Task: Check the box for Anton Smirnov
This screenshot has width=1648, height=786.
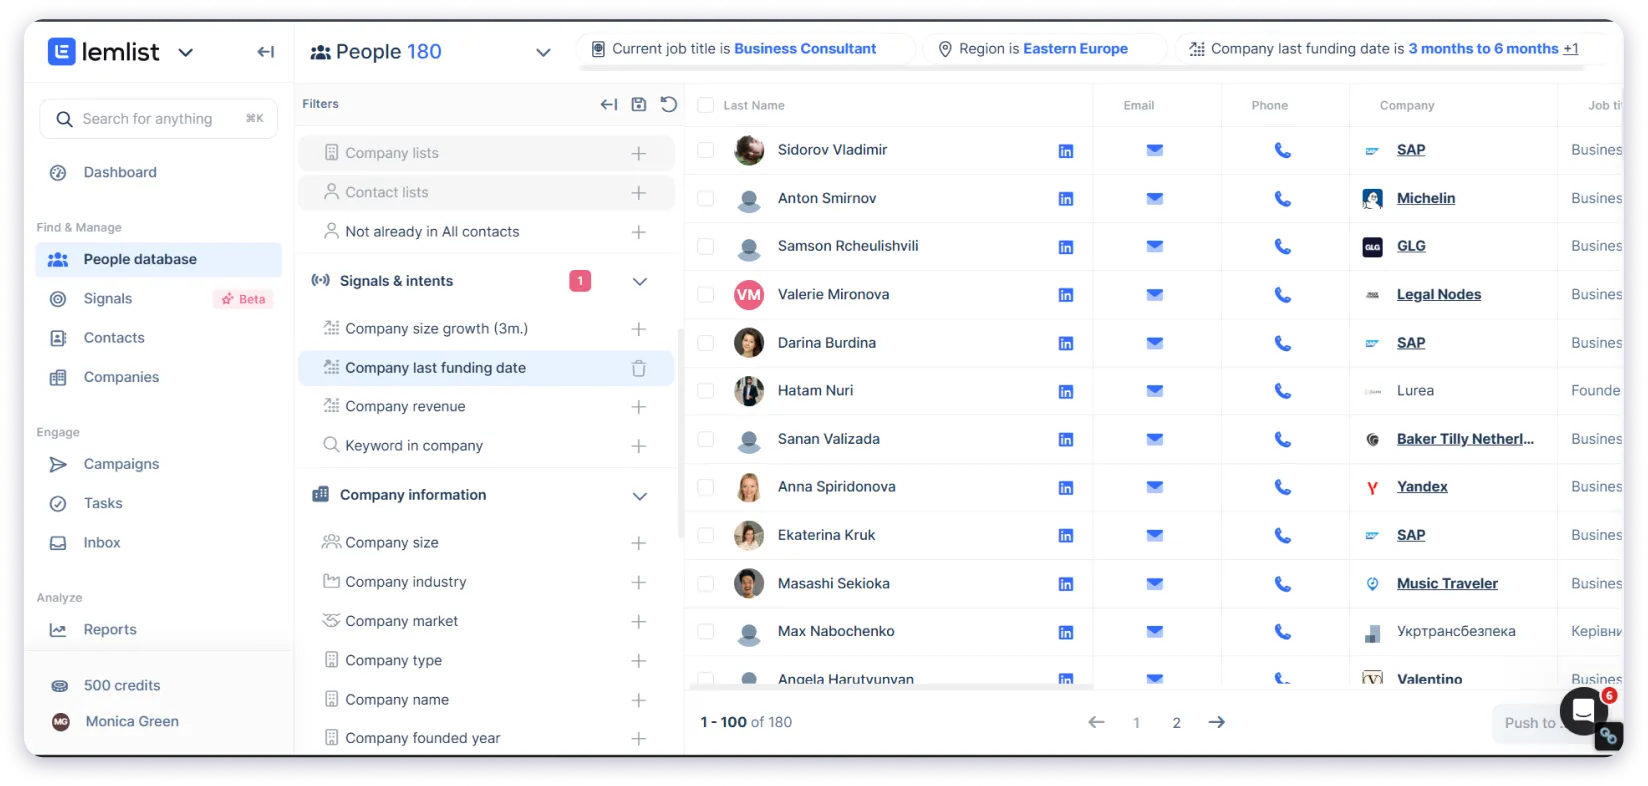Action: (x=706, y=198)
